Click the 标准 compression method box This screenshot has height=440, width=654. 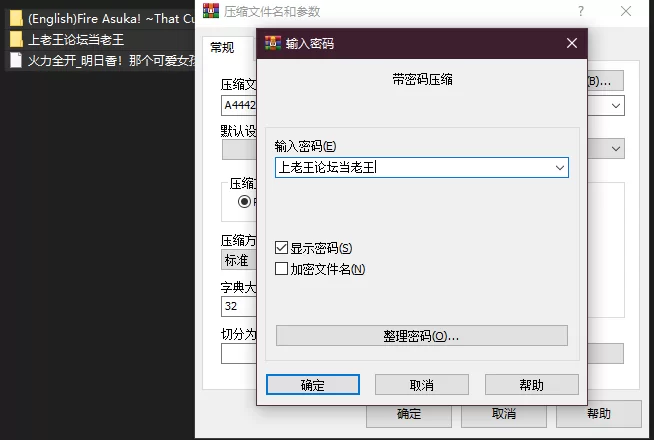pyautogui.click(x=239, y=260)
